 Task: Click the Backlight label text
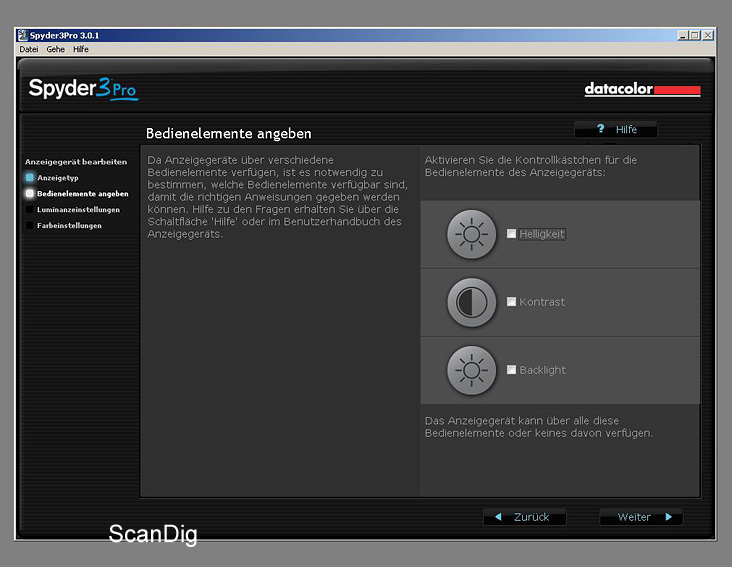click(x=542, y=370)
